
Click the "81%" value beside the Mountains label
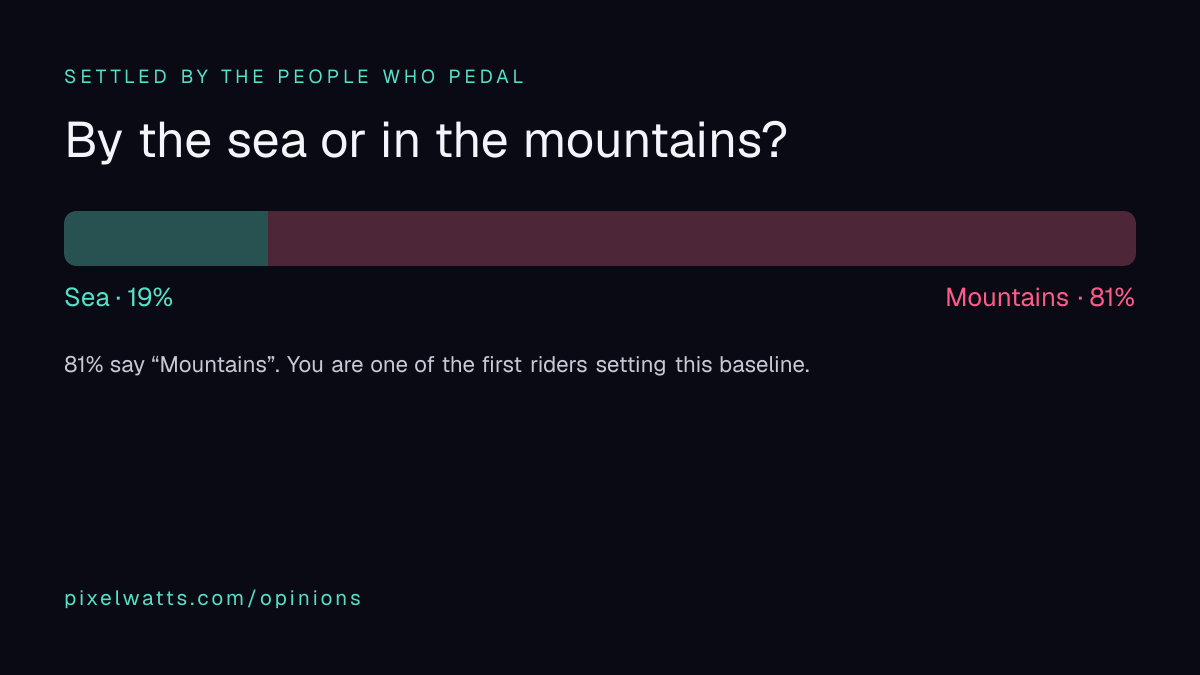point(1112,297)
